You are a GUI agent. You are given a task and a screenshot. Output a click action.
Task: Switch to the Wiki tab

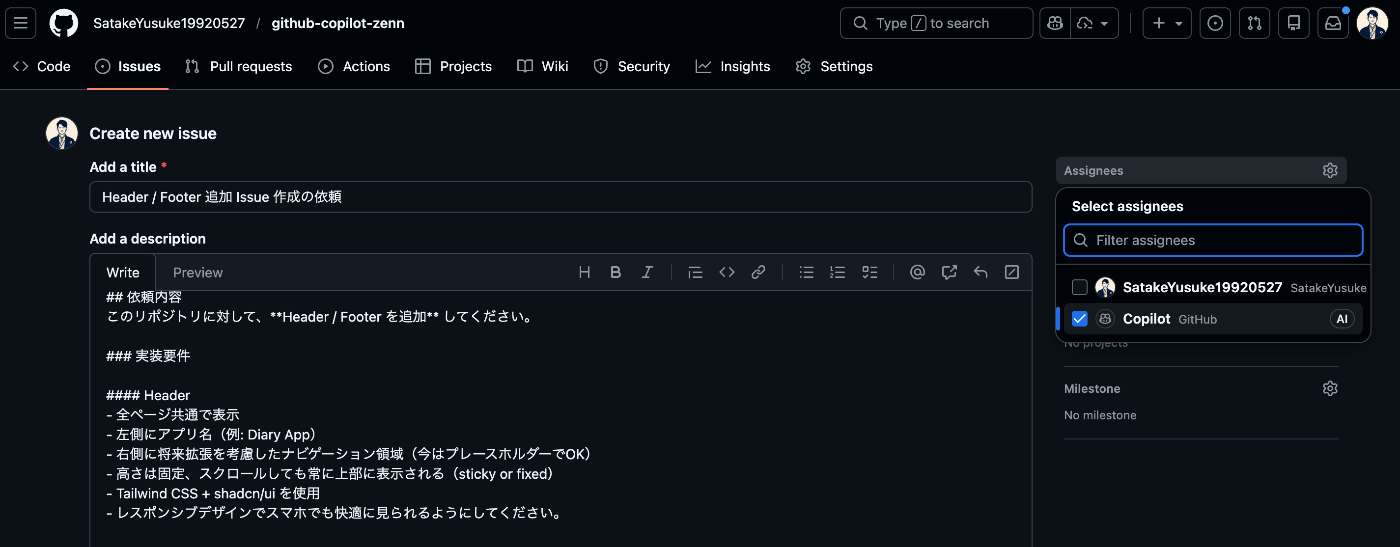click(x=543, y=66)
